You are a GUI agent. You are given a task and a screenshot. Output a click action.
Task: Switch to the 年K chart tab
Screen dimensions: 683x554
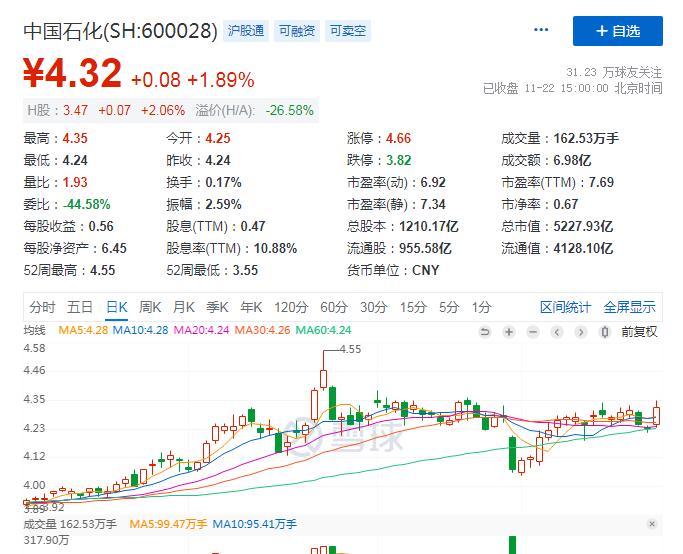(251, 307)
